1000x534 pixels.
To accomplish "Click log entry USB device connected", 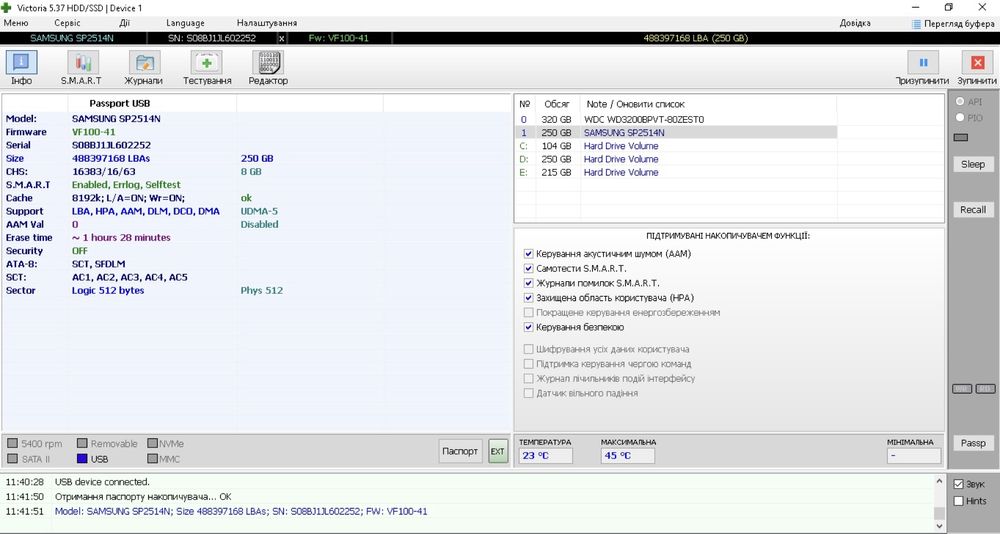I will (102, 482).
